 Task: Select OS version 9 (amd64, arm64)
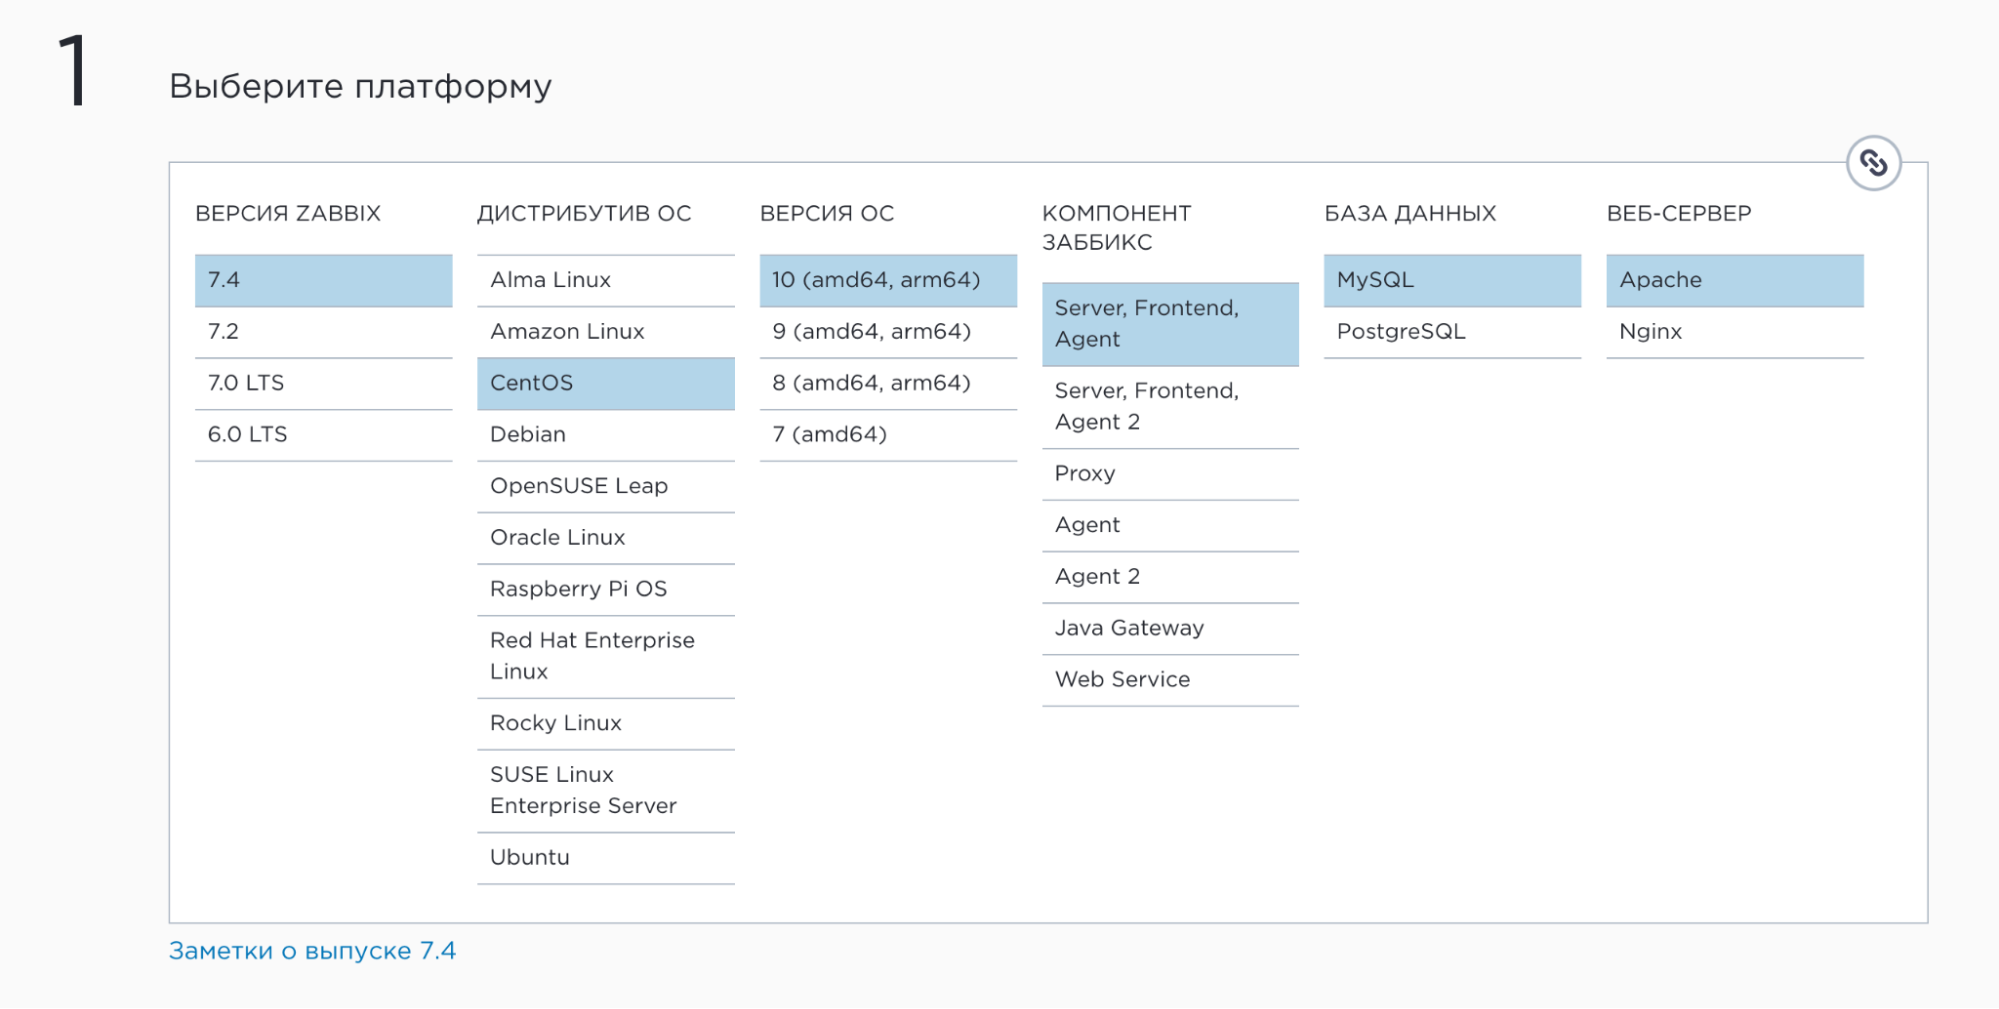[888, 332]
